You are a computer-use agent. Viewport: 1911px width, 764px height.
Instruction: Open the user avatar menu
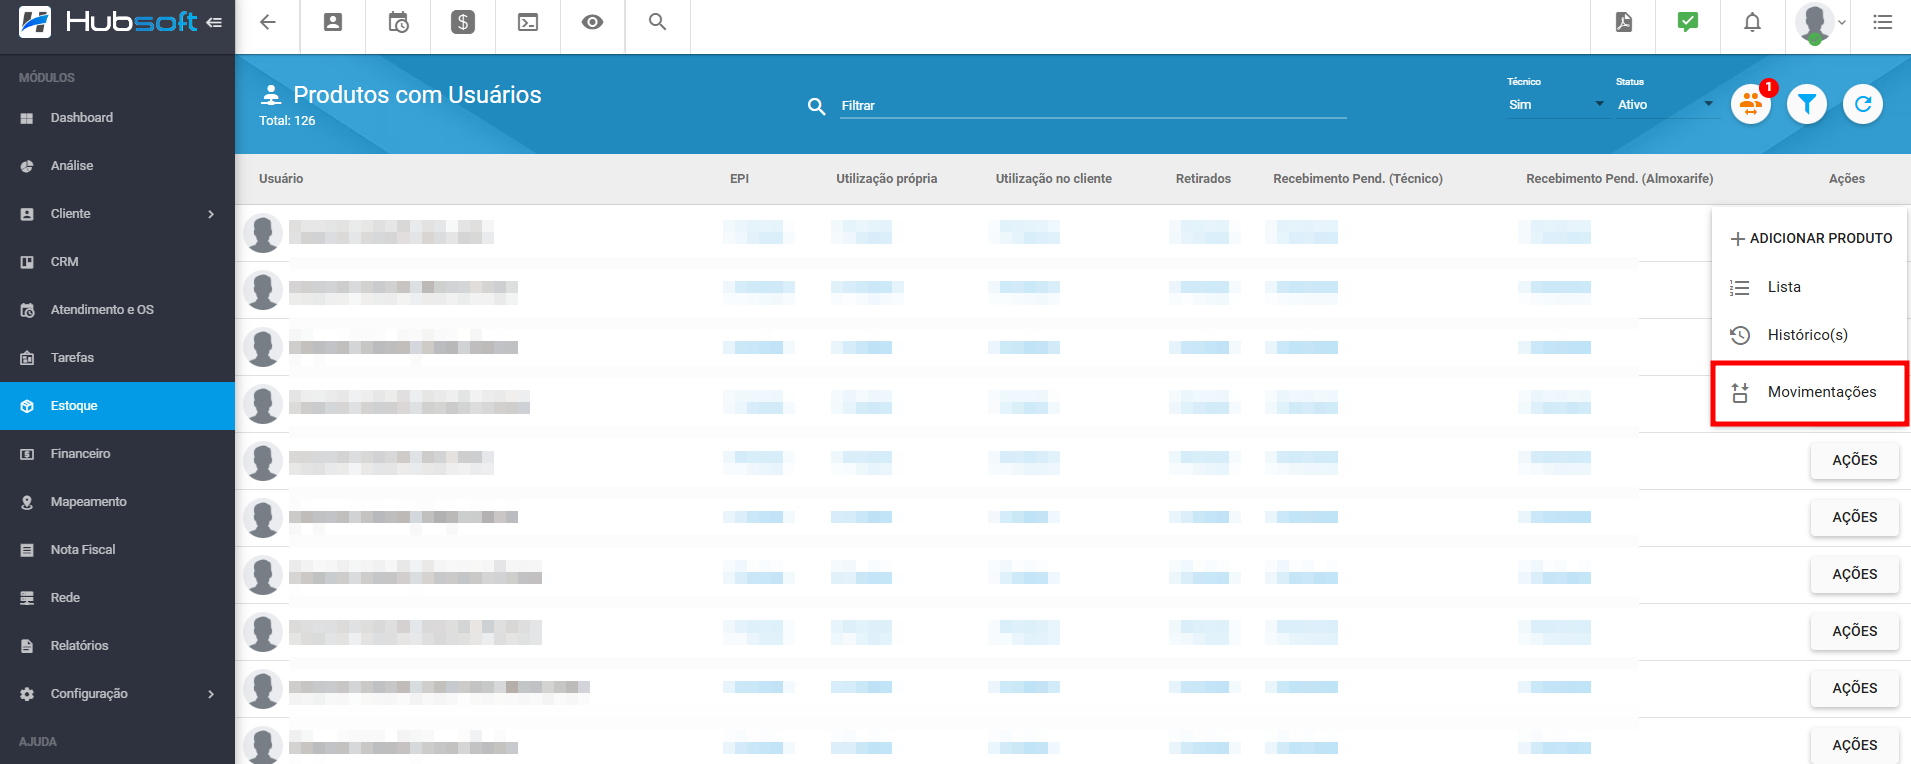(1819, 23)
